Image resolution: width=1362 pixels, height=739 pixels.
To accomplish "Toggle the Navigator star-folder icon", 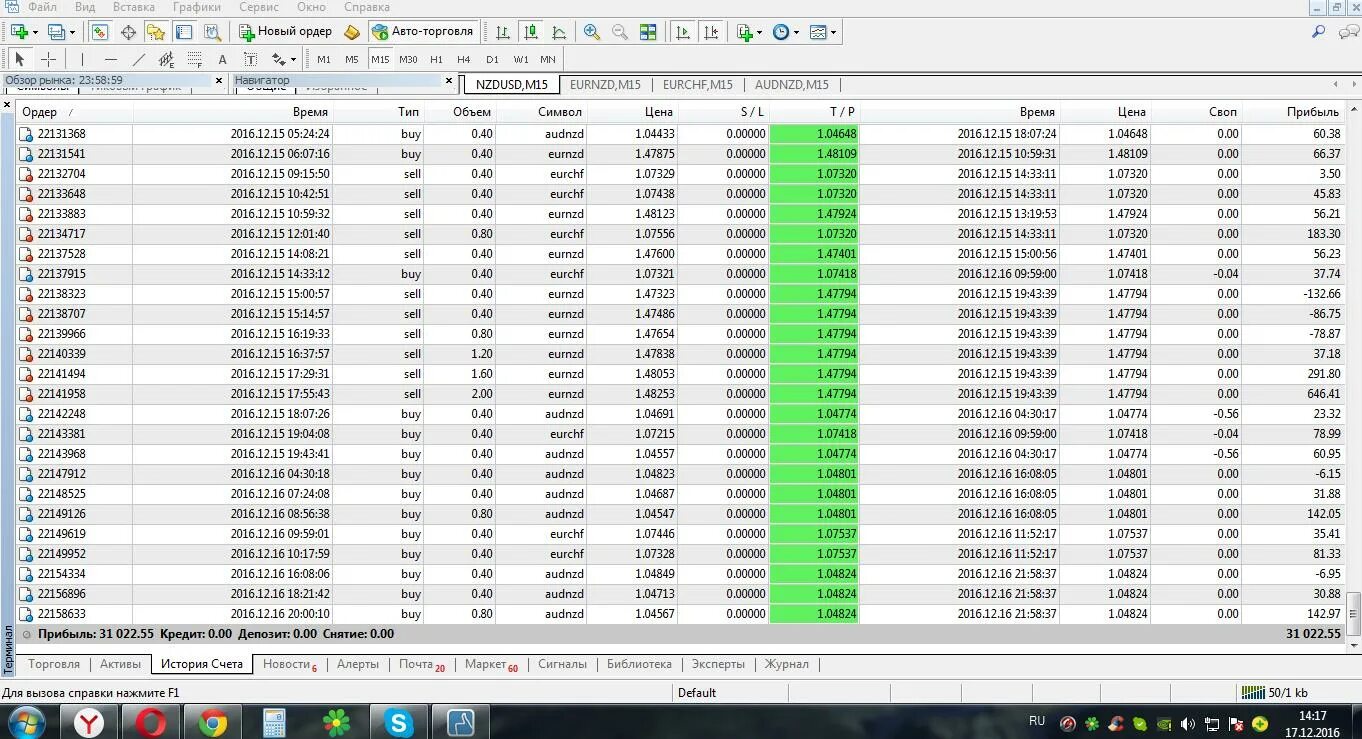I will (156, 32).
